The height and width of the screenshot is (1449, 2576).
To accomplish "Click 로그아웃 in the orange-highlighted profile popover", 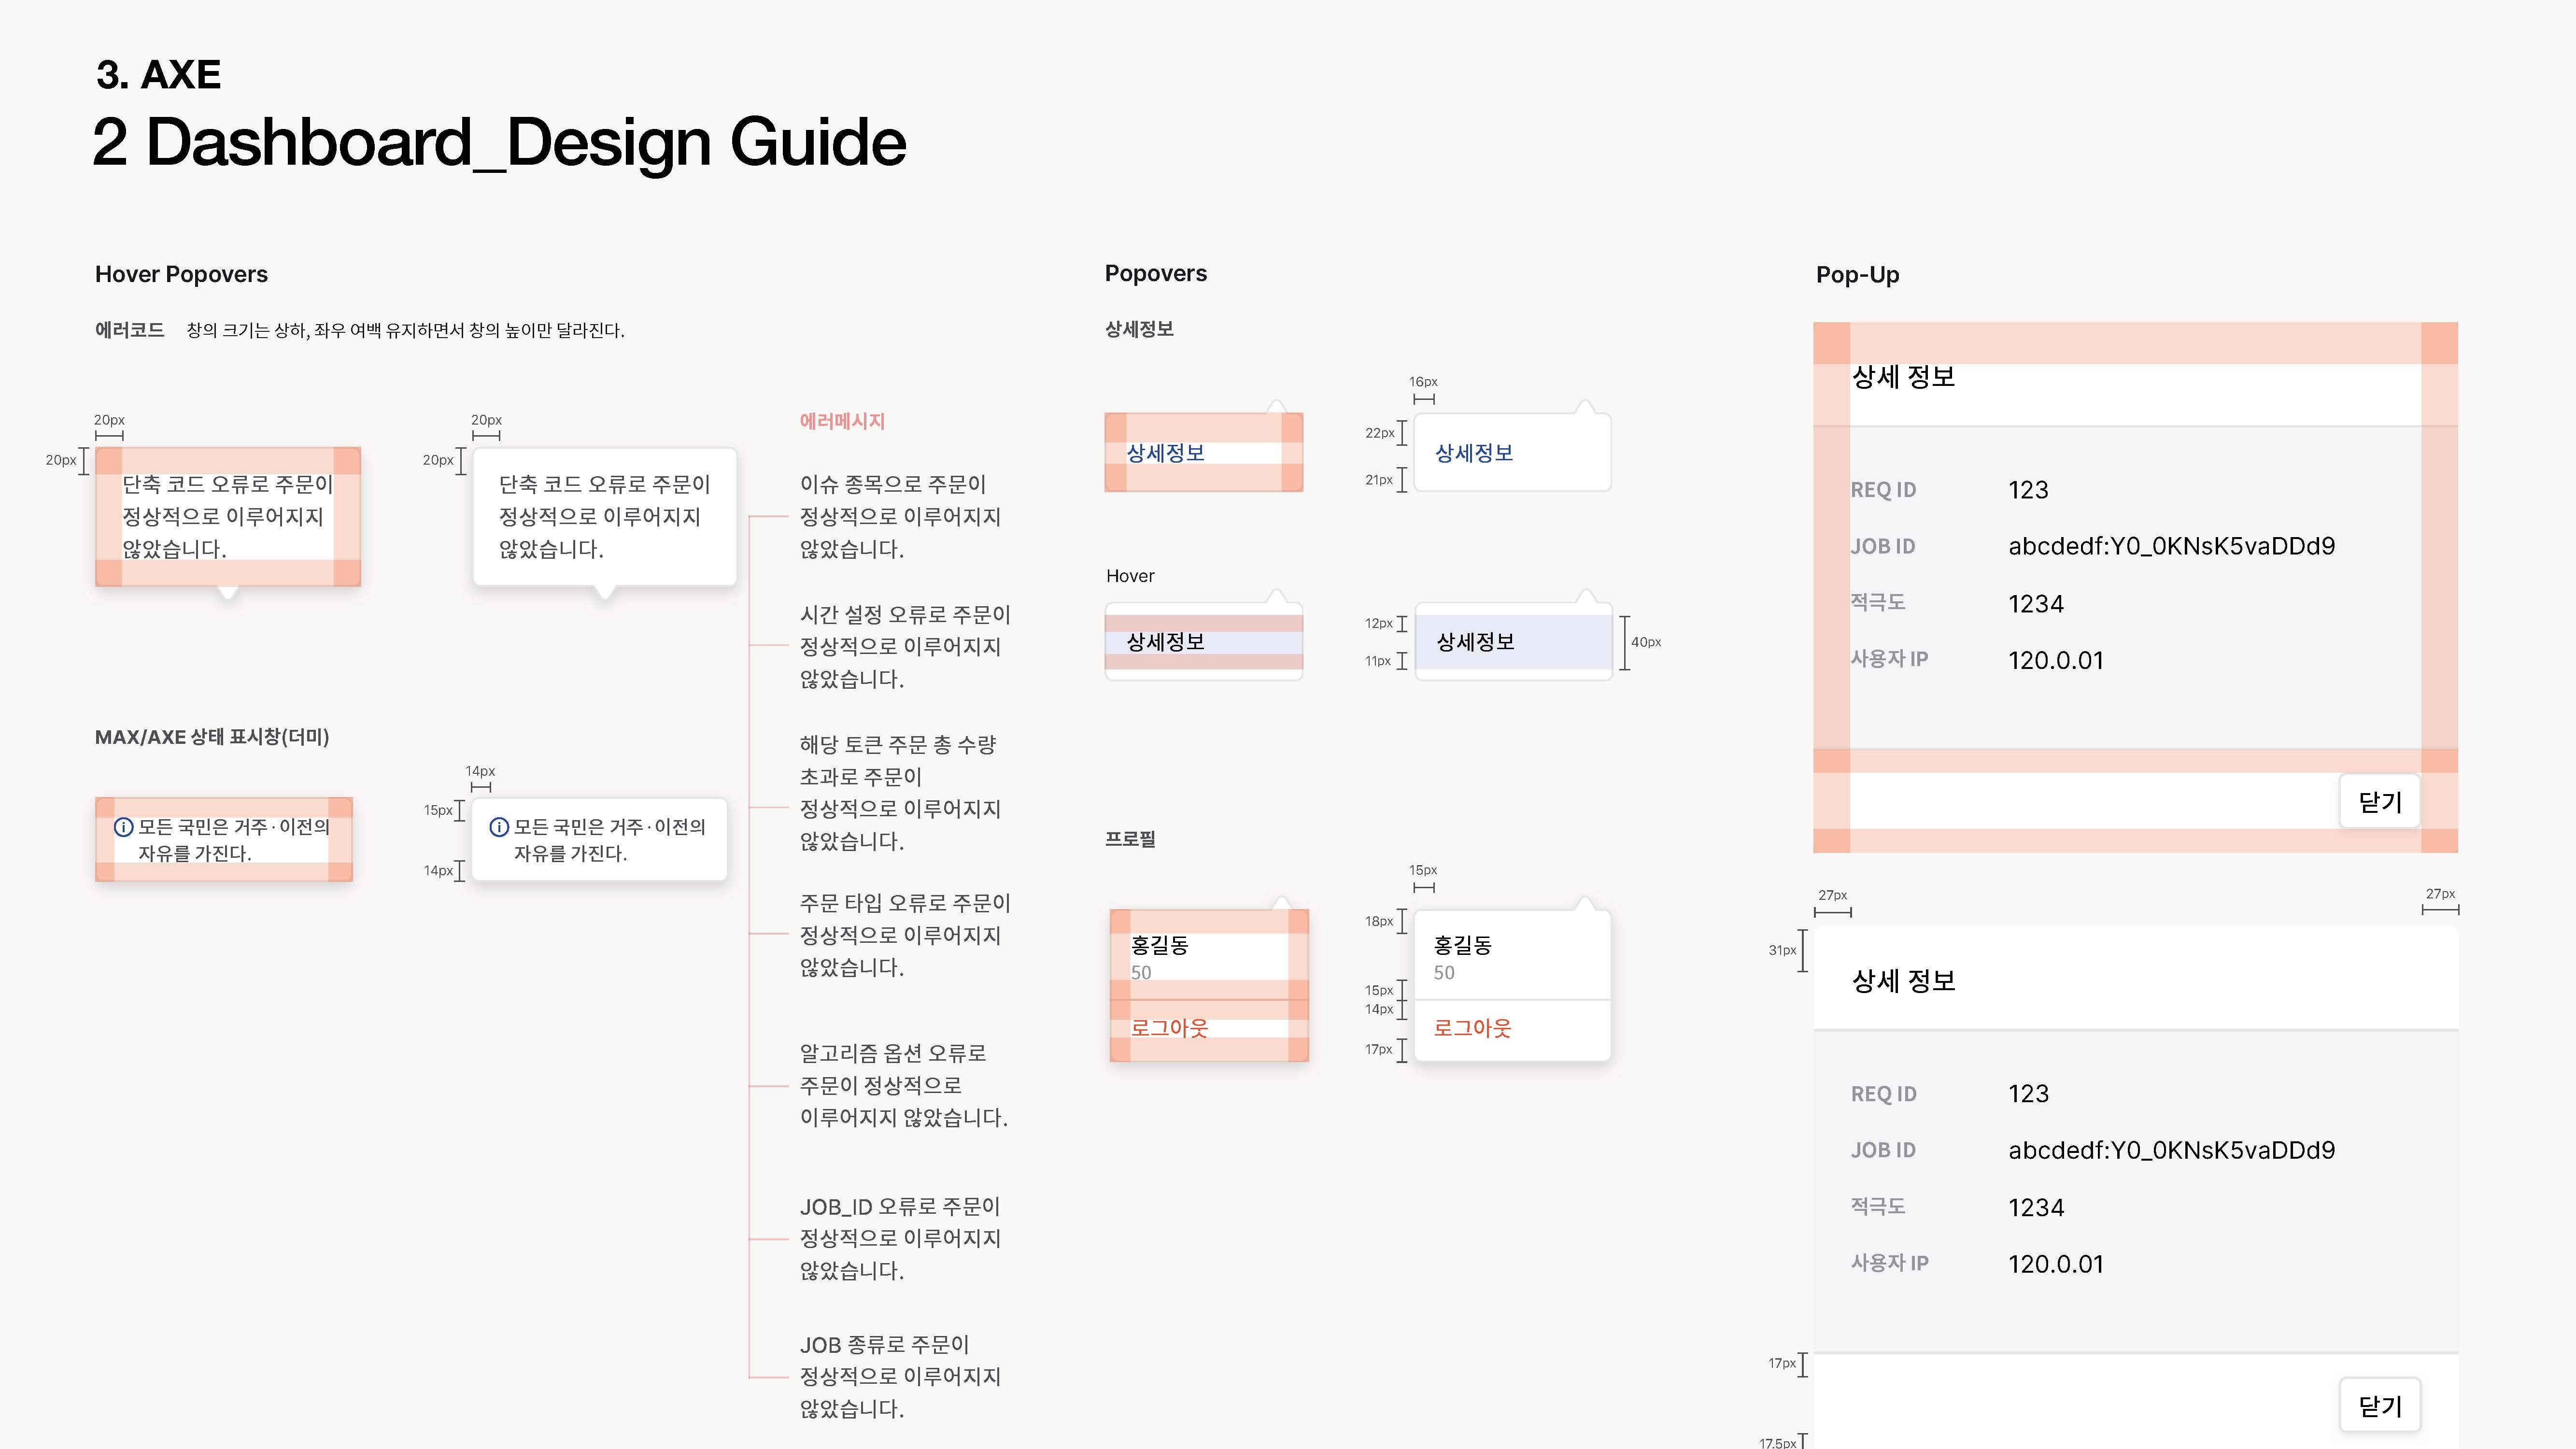I will tap(1169, 1028).
